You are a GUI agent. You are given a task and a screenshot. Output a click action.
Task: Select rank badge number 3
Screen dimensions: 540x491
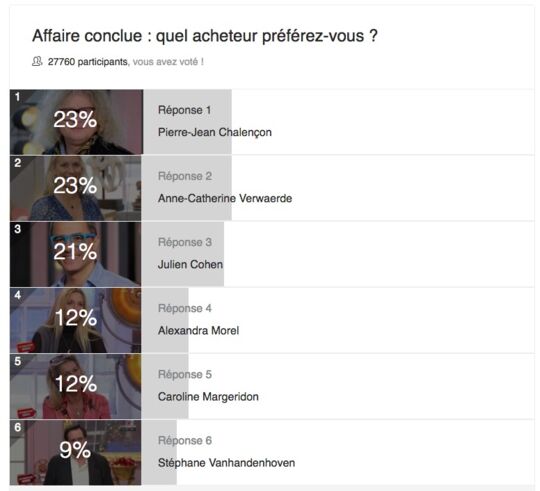click(x=18, y=229)
